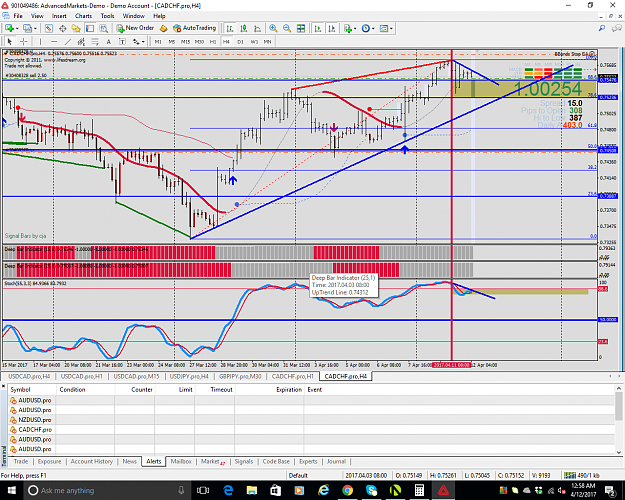Open the Navigator panel star-folder icon
The height and width of the screenshot is (500, 625).
(76, 28)
